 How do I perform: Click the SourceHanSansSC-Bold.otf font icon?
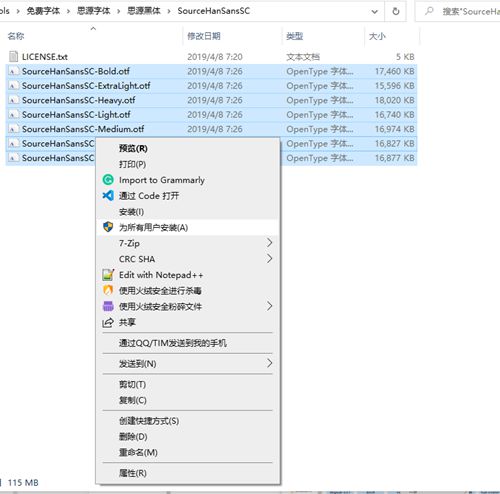13,71
